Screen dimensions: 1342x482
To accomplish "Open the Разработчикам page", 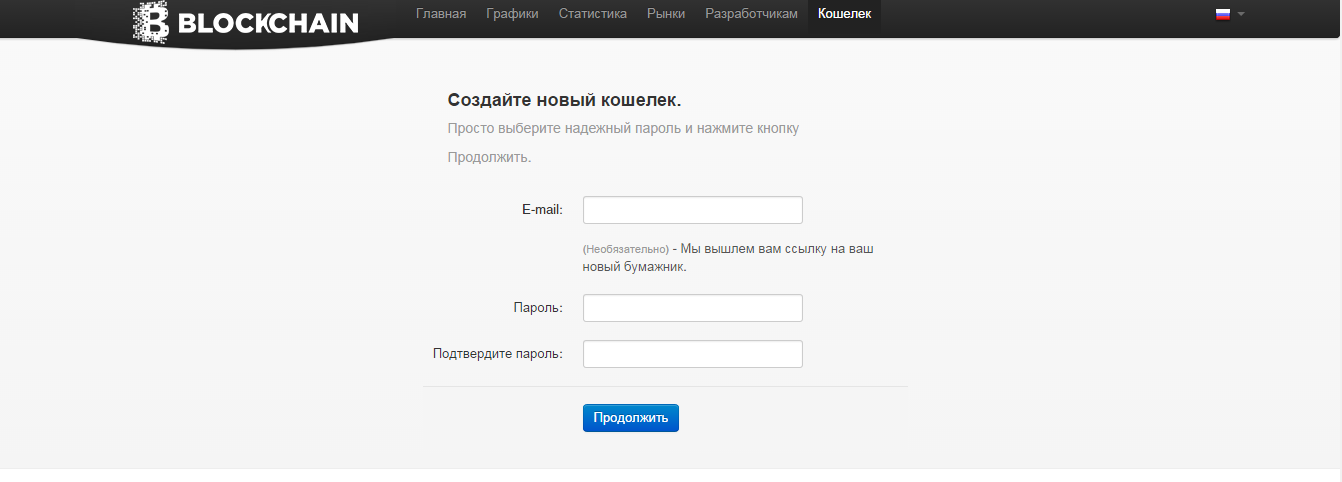I will click(x=751, y=14).
